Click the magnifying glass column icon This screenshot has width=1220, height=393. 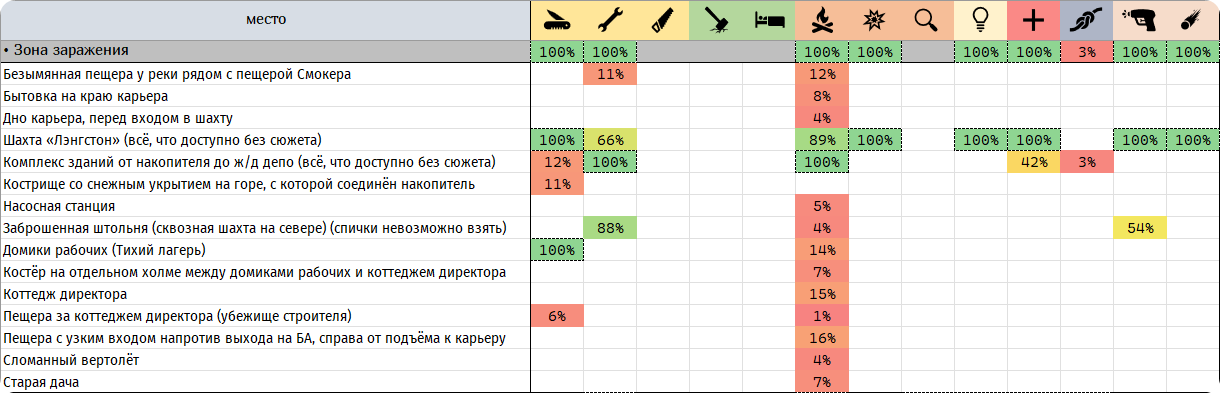[927, 20]
